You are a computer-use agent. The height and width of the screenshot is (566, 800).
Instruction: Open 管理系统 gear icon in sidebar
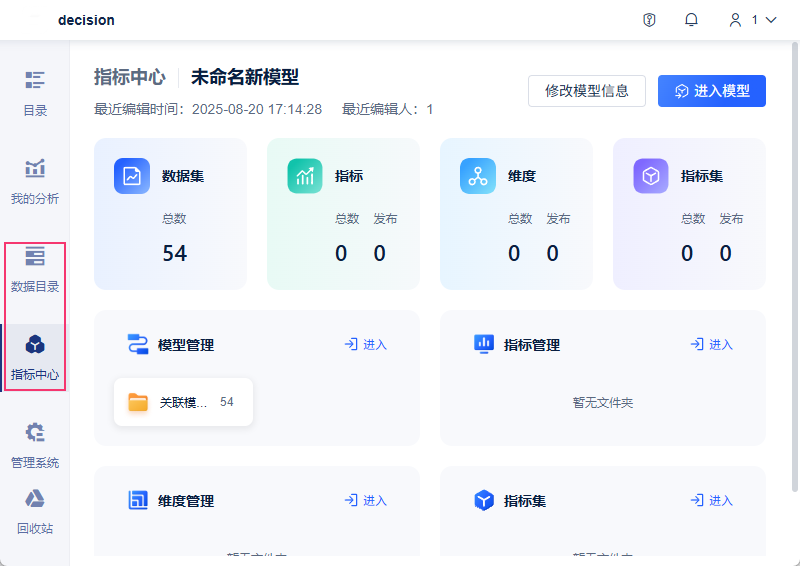coord(35,432)
